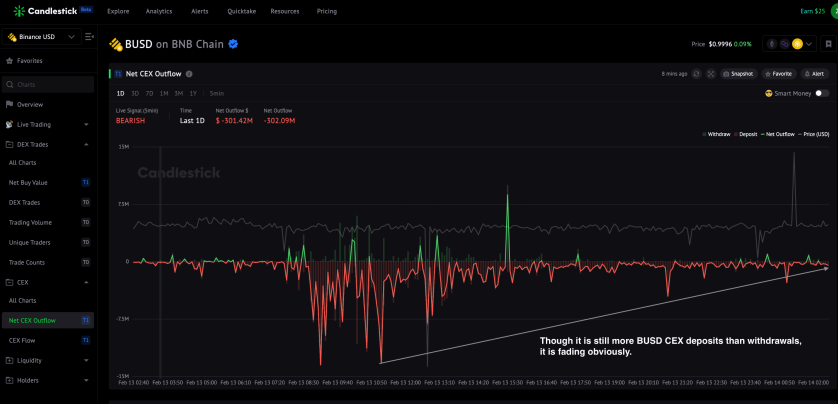838x404 pixels.
Task: Select the 3M time range
Action: [x=179, y=94]
